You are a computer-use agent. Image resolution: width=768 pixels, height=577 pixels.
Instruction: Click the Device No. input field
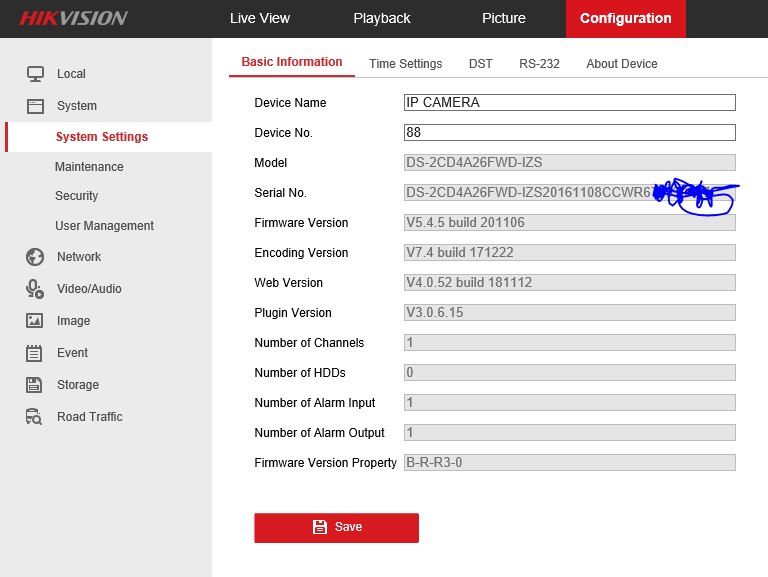[569, 133]
